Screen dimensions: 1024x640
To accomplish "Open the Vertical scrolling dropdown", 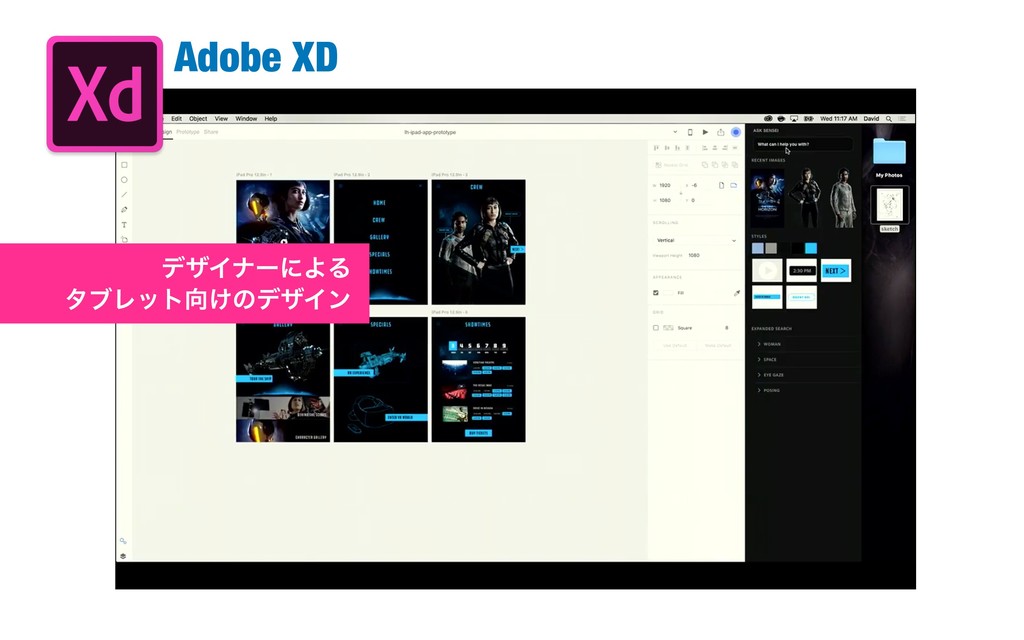I will tap(696, 240).
